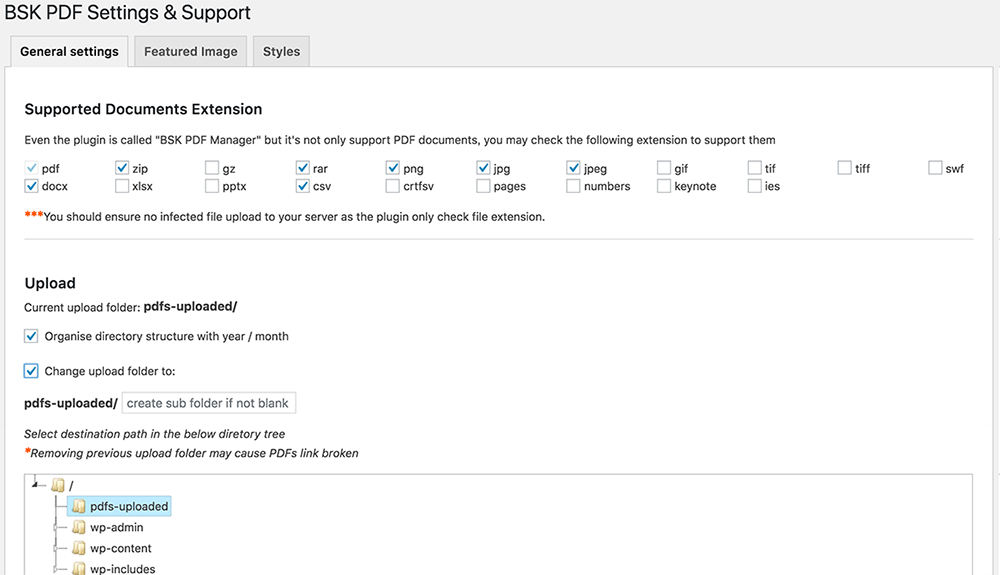Select pdfs-uploaded folder in directory tree

[x=129, y=506]
